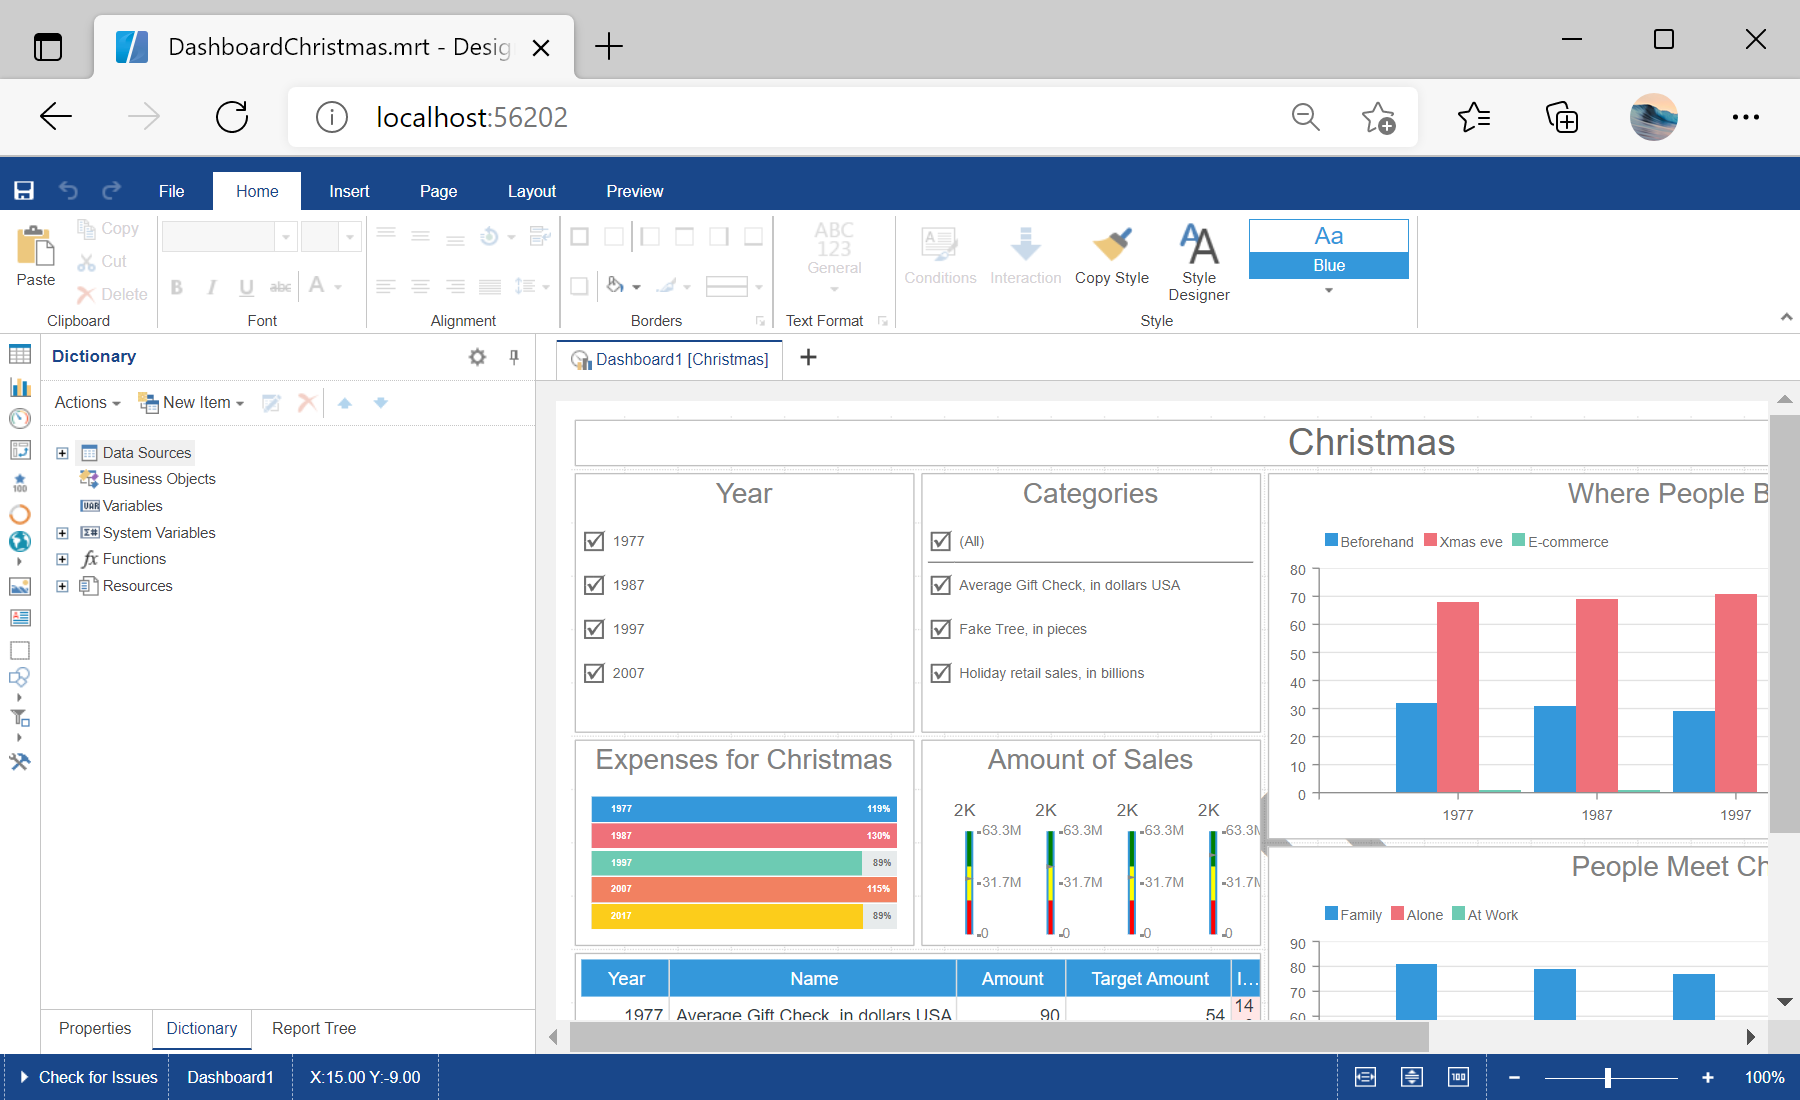Click the zoom slider handle
The image size is (1800, 1100).
pyautogui.click(x=1607, y=1077)
